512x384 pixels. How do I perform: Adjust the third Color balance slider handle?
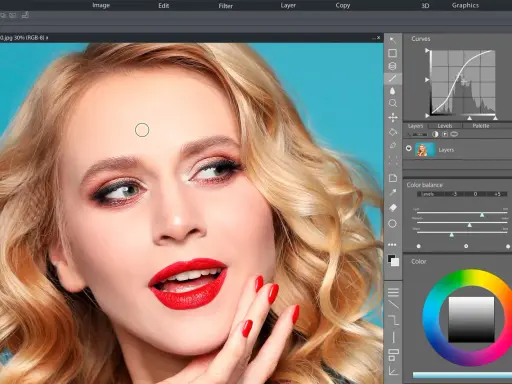tap(451, 235)
